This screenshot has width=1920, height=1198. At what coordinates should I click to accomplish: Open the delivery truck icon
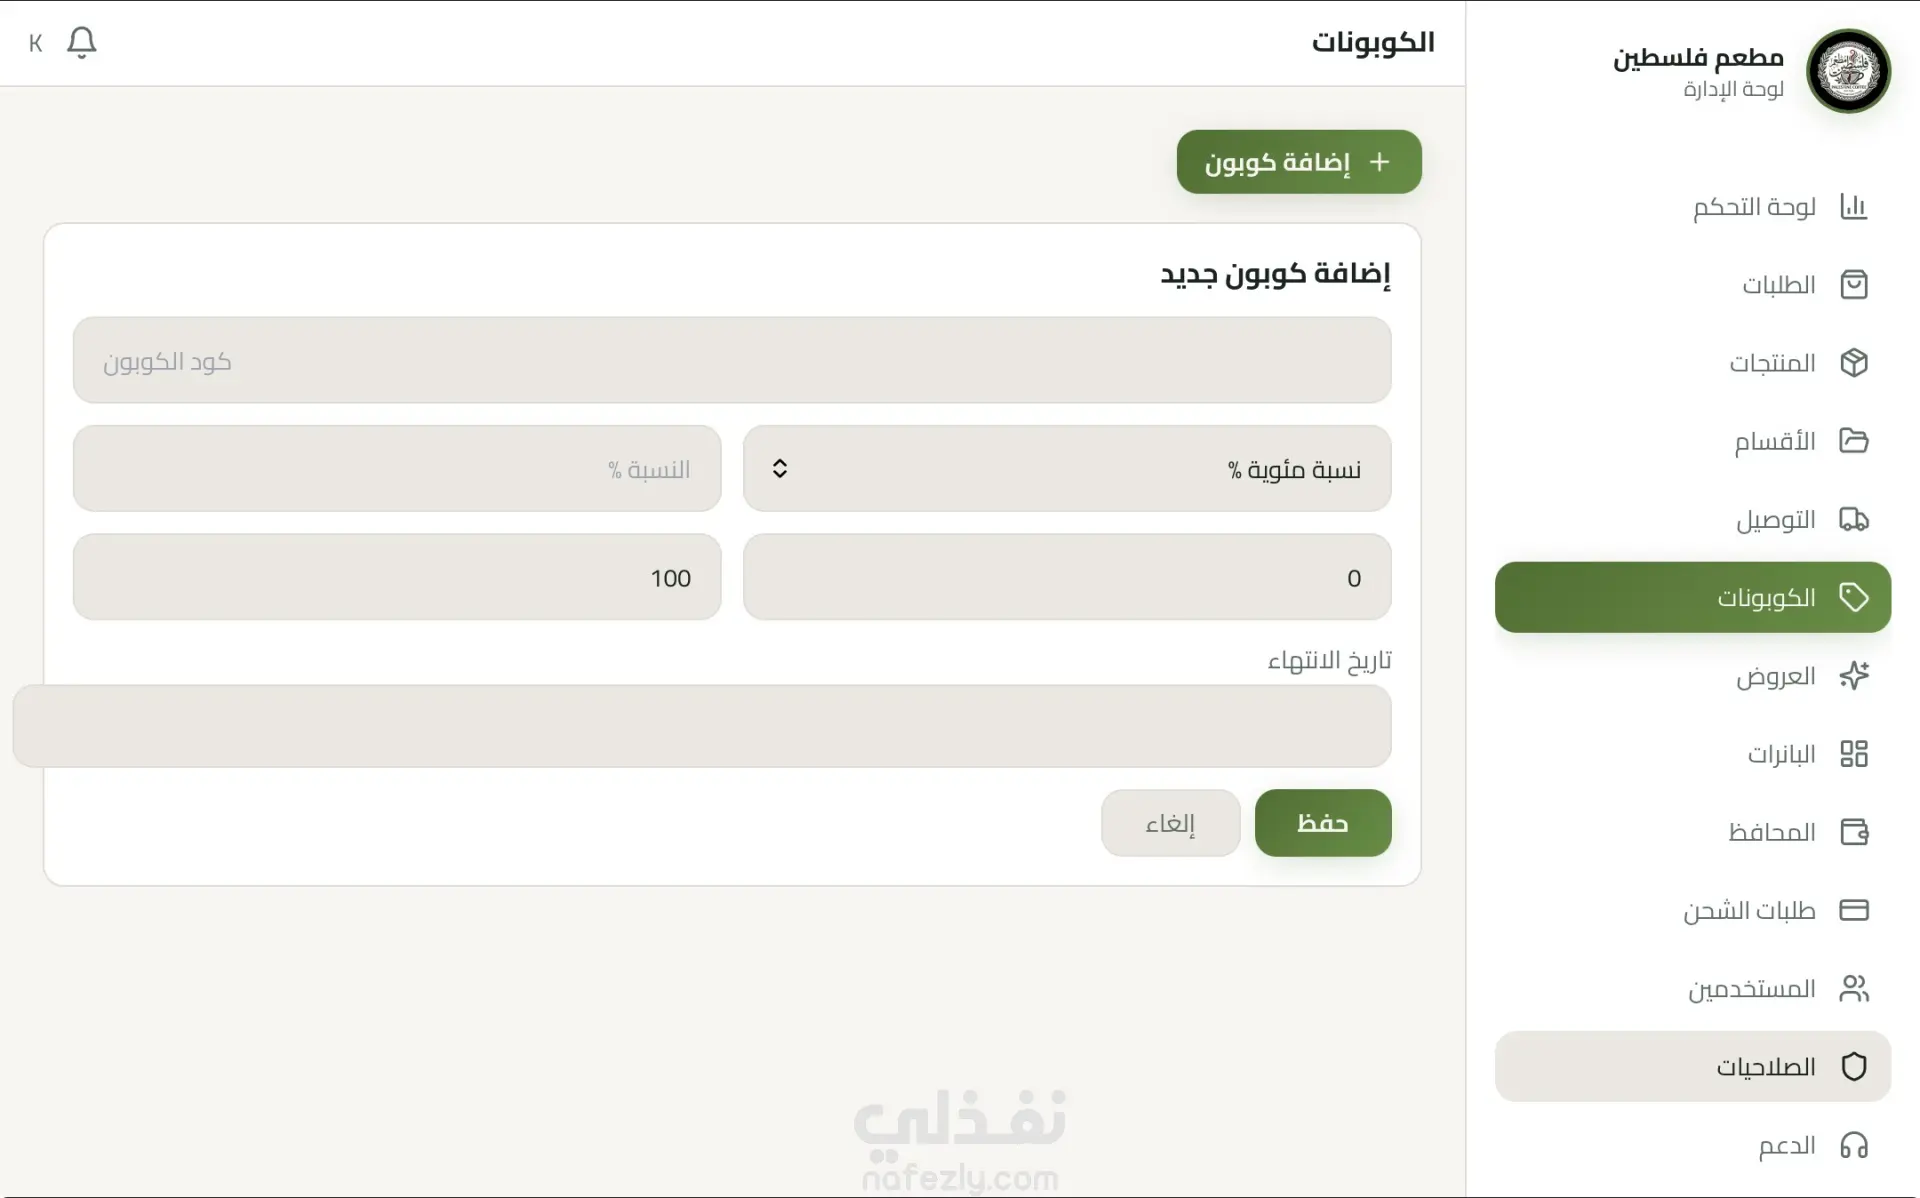pos(1853,519)
